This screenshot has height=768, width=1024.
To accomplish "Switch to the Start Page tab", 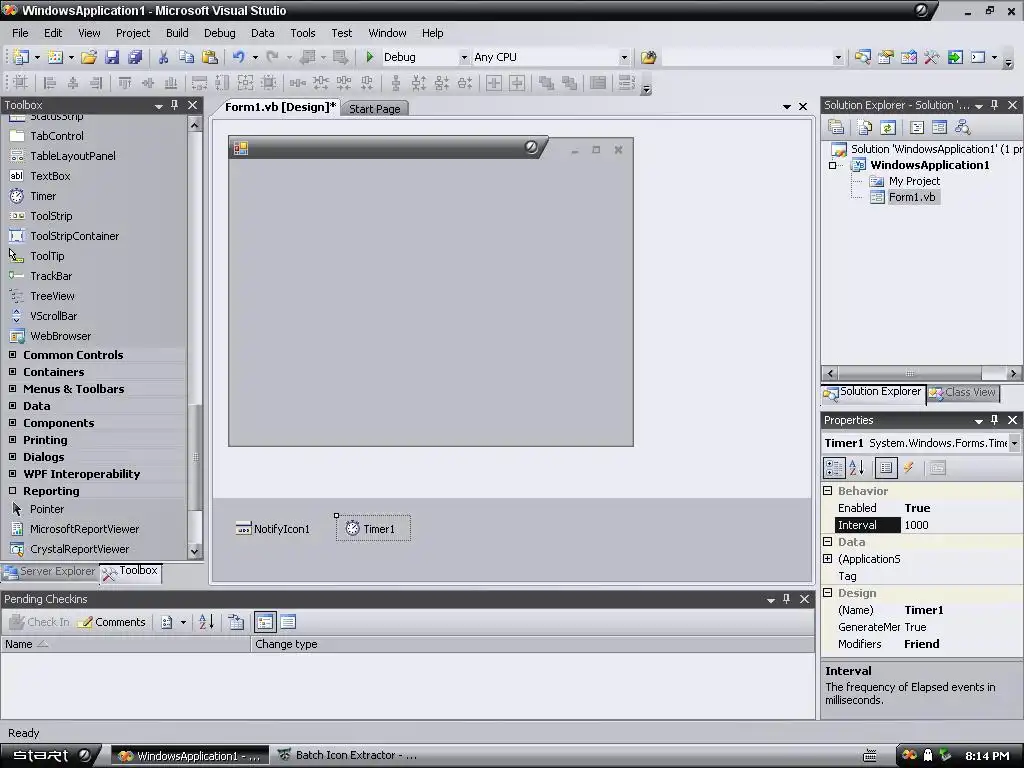I will [x=375, y=108].
